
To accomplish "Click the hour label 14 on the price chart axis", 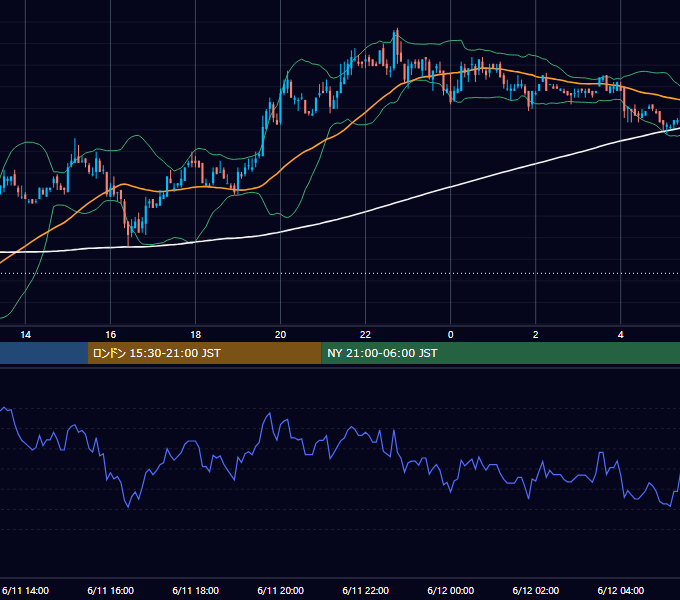I will [26, 335].
